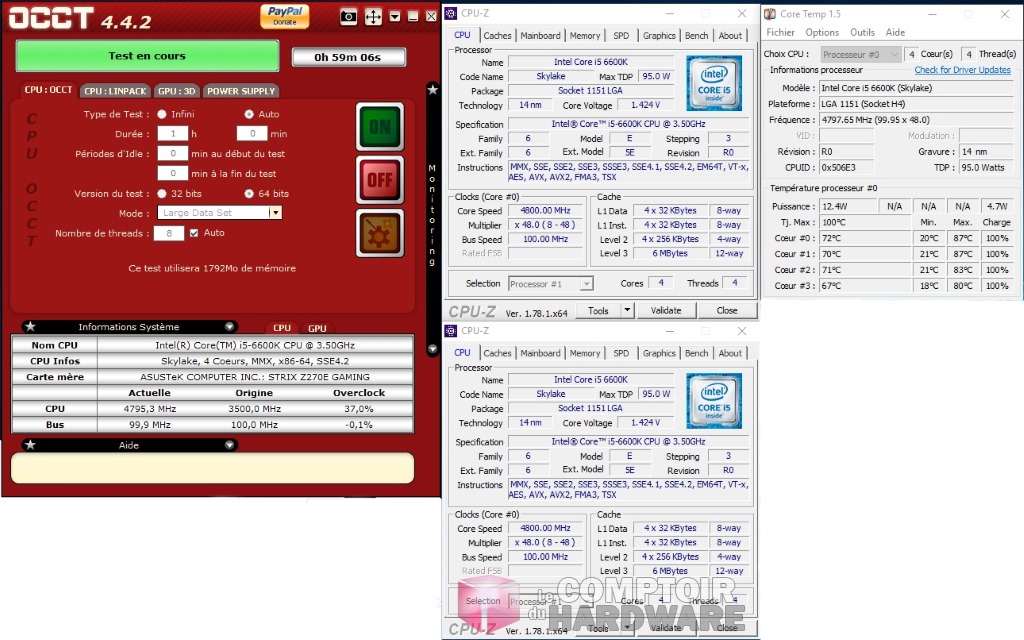Open the Bench tab in upper CPU-Z
Image resolution: width=1024 pixels, height=640 pixels.
click(x=696, y=35)
